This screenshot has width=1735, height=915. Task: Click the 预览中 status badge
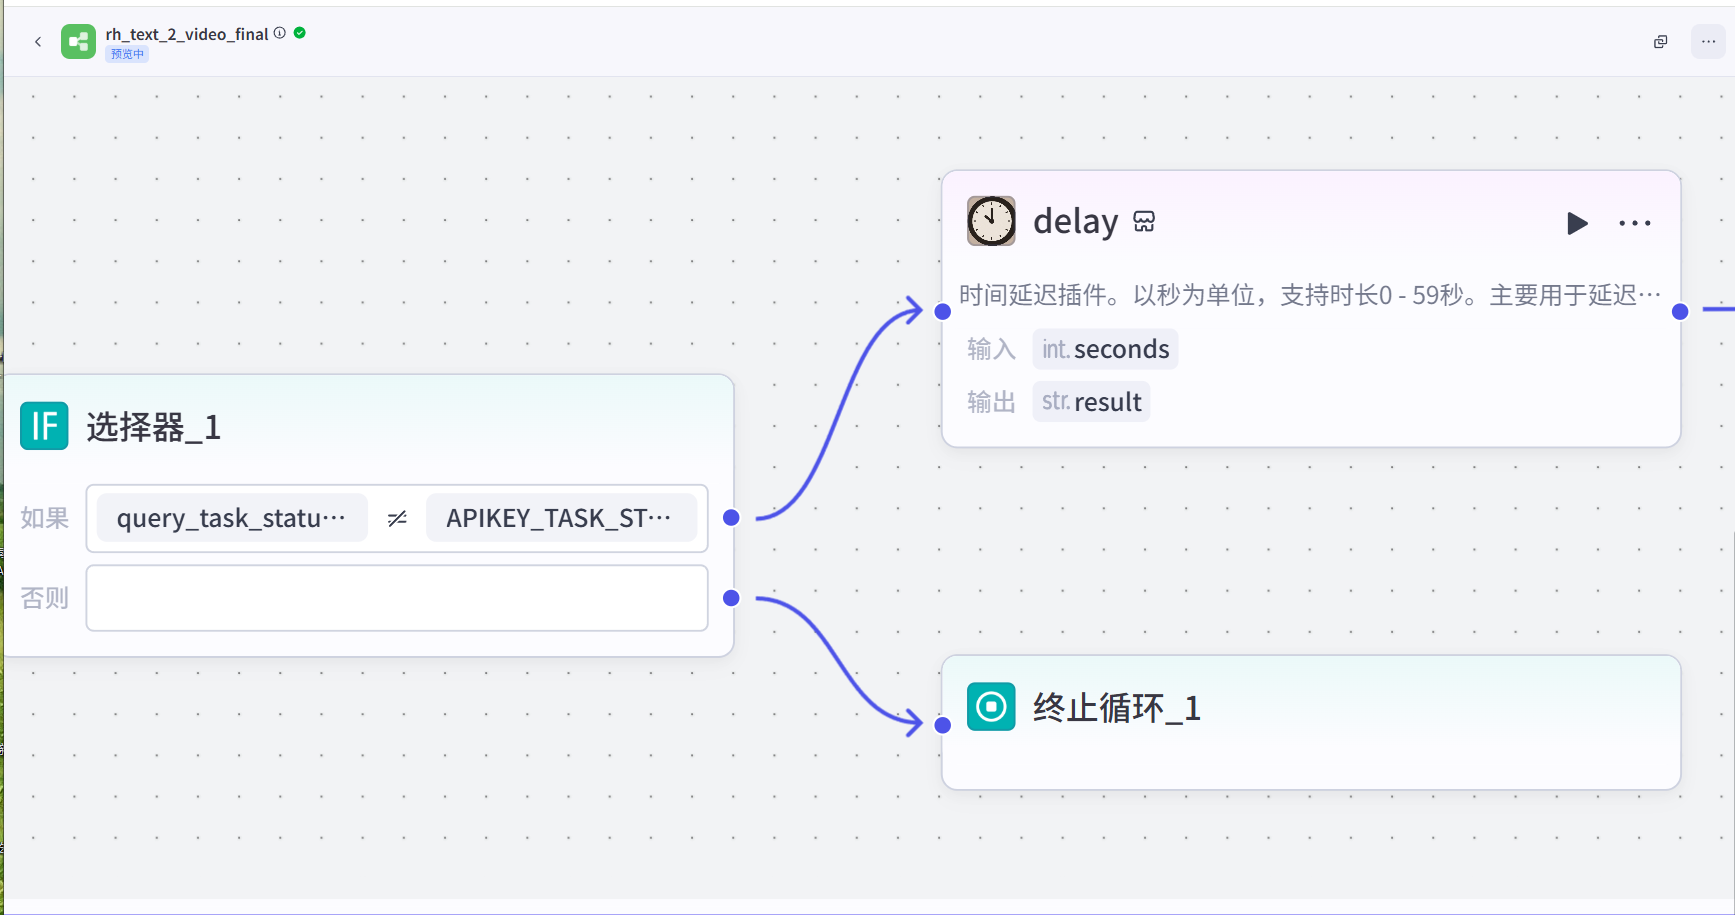click(127, 54)
